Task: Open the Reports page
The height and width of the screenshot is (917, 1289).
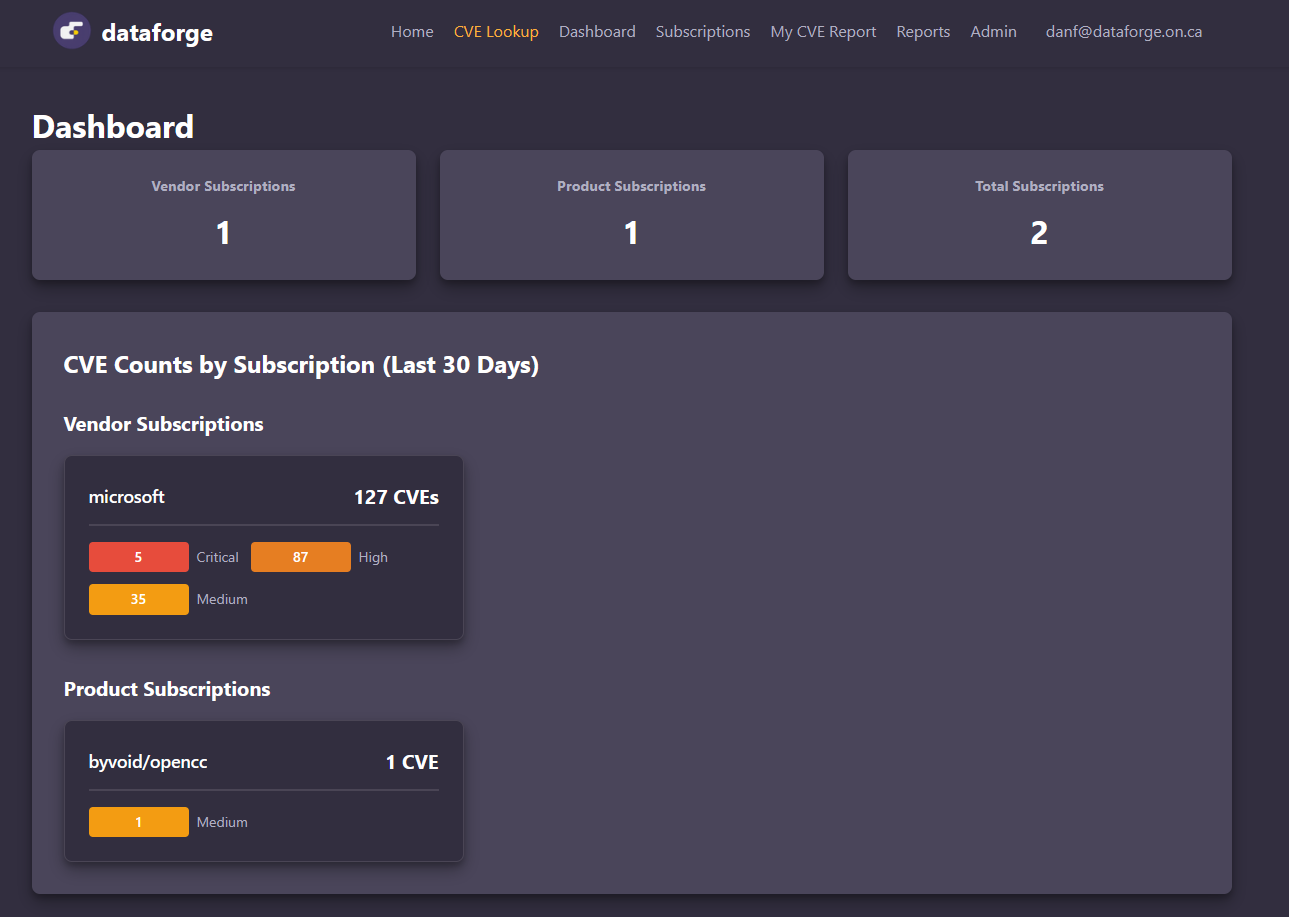Action: pos(923,32)
